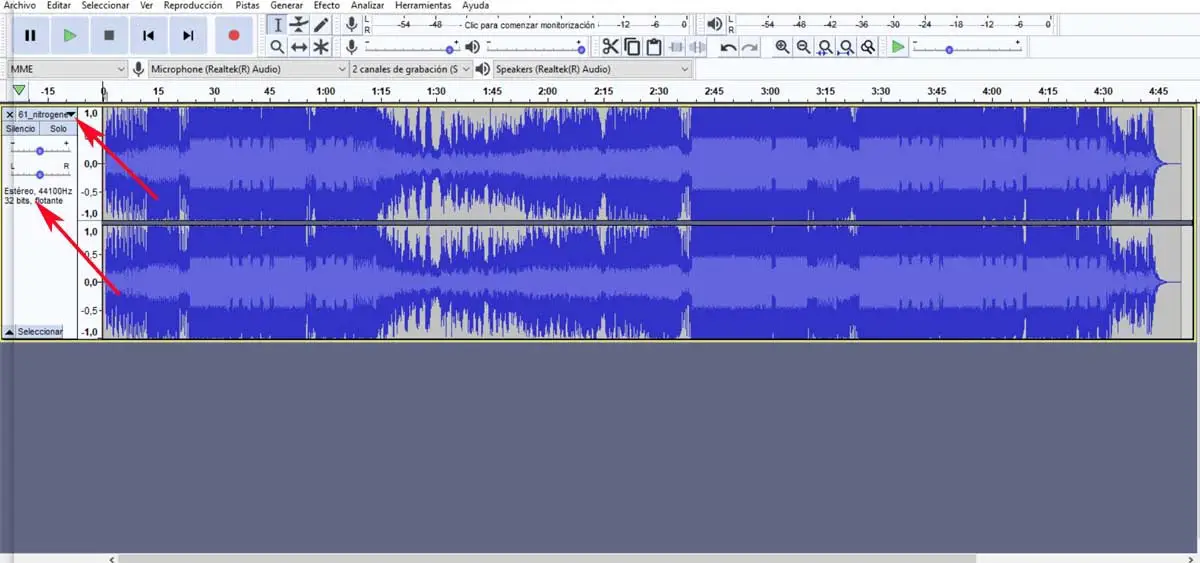Zoom out with the minus magnifier
The width and height of the screenshot is (1200, 563).
[x=803, y=47]
